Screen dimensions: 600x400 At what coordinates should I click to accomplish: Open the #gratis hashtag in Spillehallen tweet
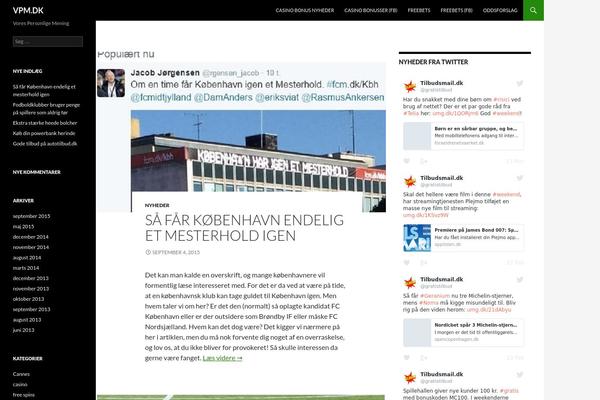509,391
